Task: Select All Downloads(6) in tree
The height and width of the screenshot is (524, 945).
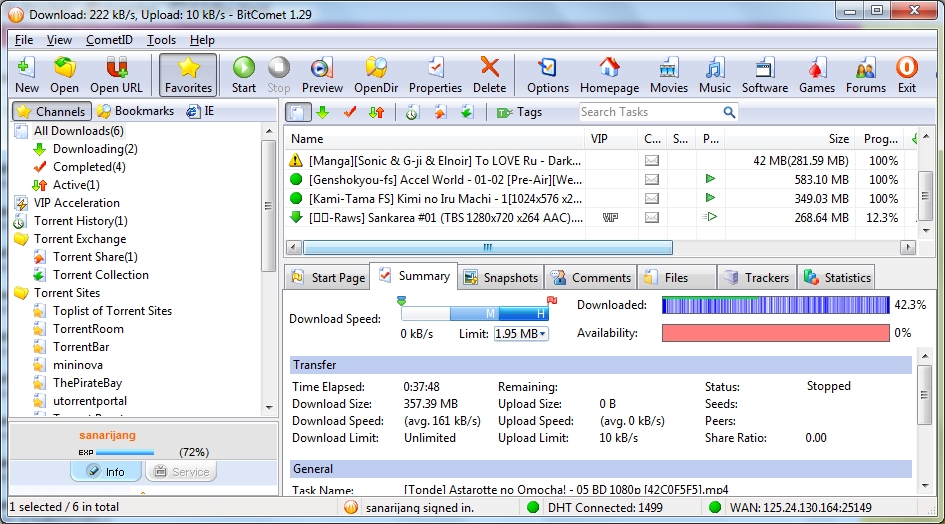Action: 78,131
